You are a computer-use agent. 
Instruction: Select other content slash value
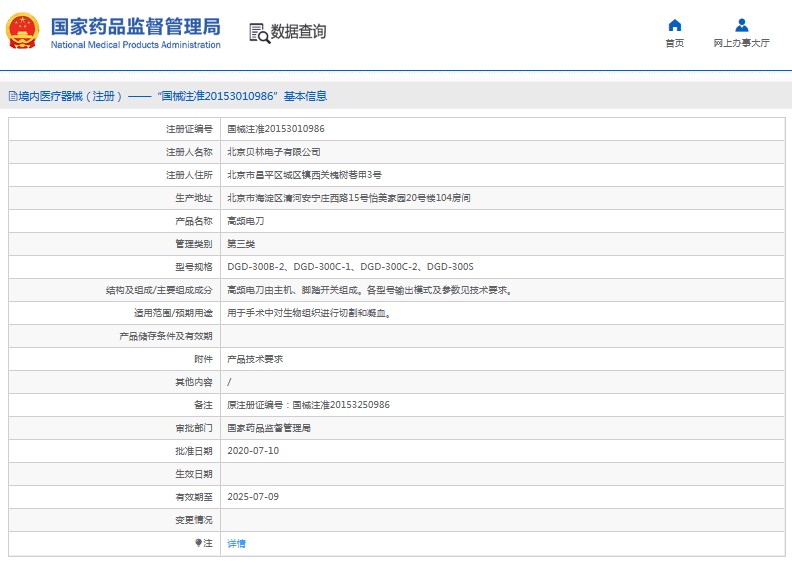click(229, 382)
